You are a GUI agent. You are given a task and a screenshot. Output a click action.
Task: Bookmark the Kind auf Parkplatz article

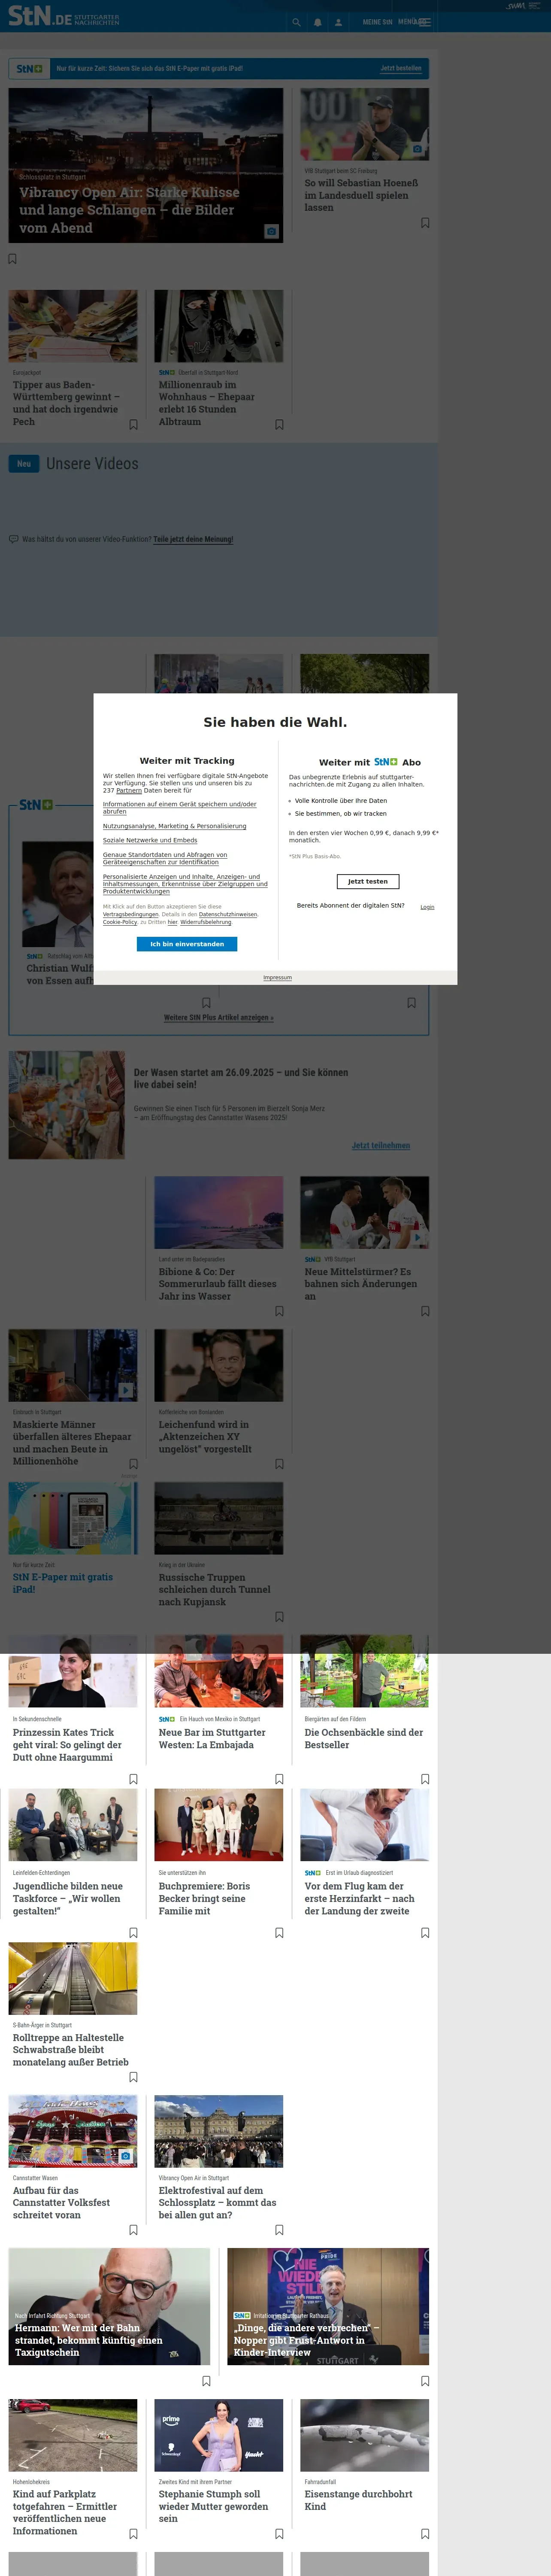point(133,2534)
